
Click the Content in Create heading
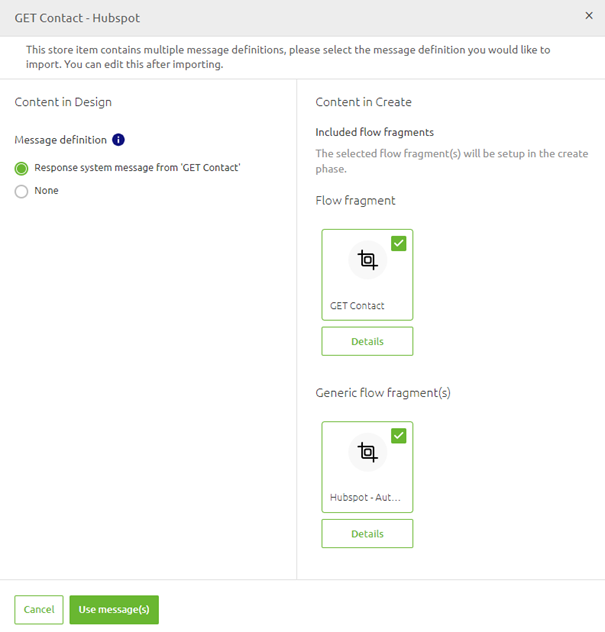click(364, 102)
